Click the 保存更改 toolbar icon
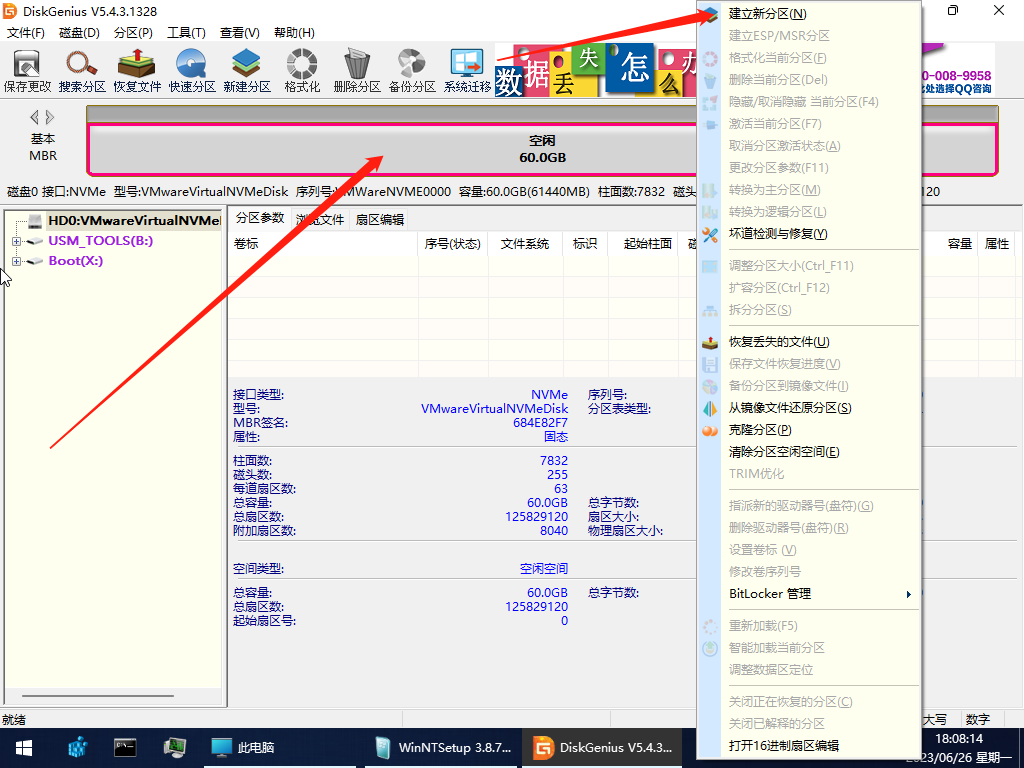1024x768 pixels. pos(27,71)
